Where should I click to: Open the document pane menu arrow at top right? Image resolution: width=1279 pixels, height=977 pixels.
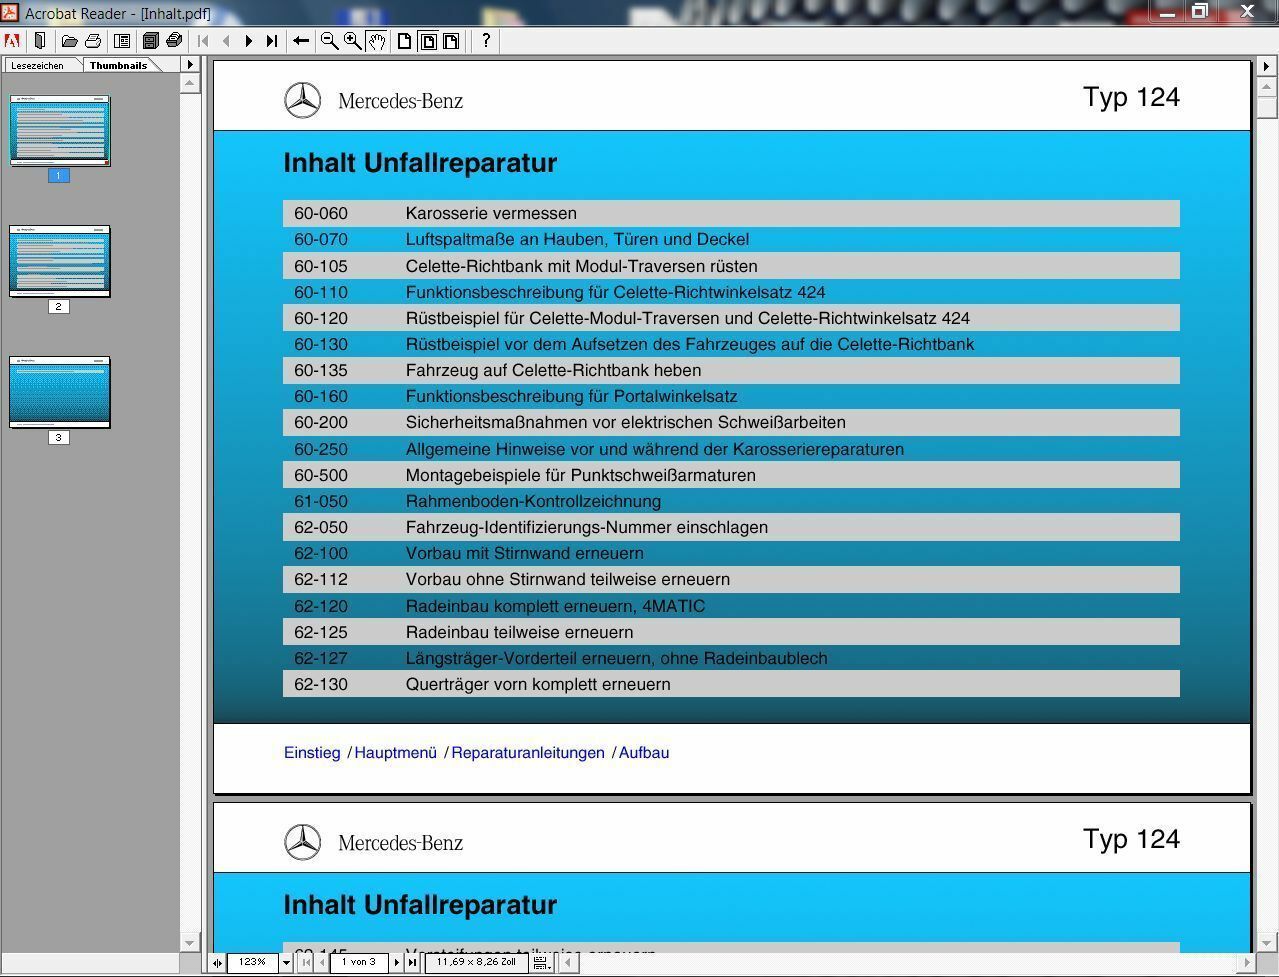coord(1266,67)
